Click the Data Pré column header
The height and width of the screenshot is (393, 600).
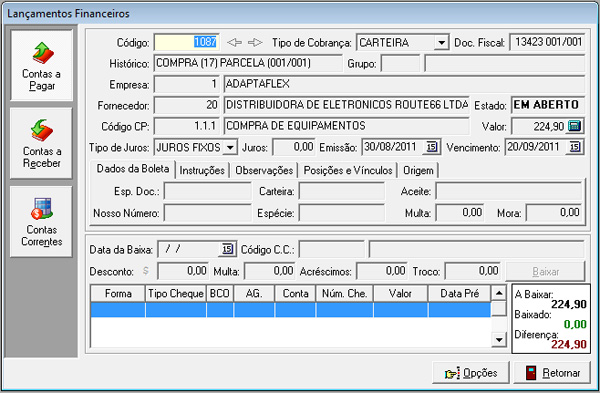pyautogui.click(x=459, y=294)
